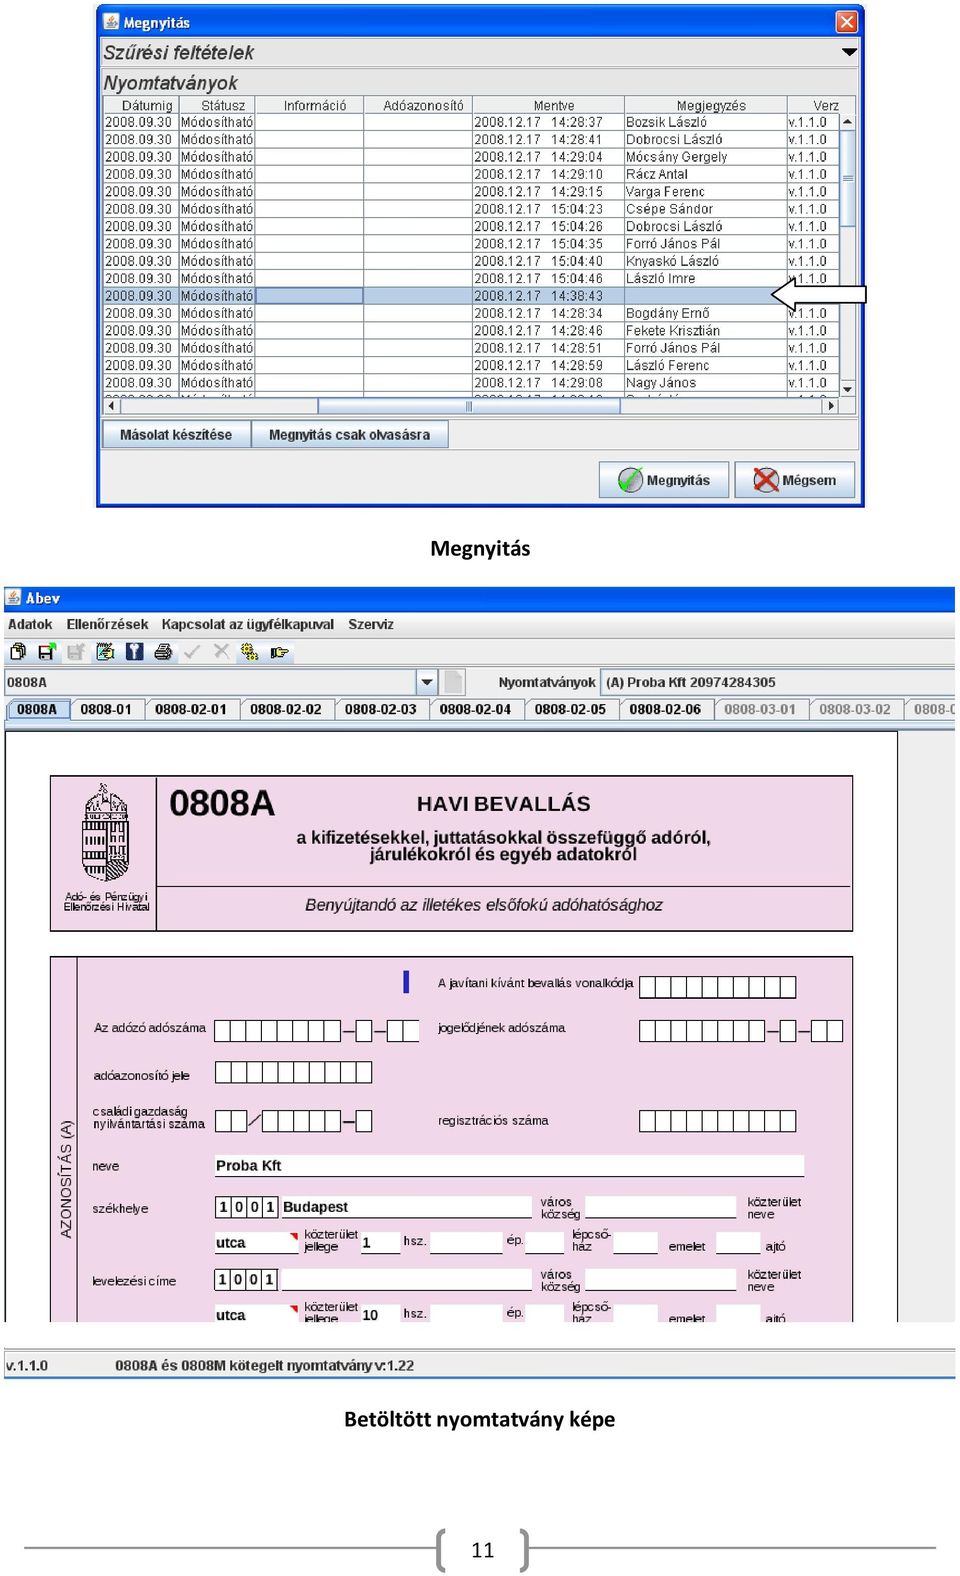Switch to the 0808-02-01 tab

coord(191,709)
